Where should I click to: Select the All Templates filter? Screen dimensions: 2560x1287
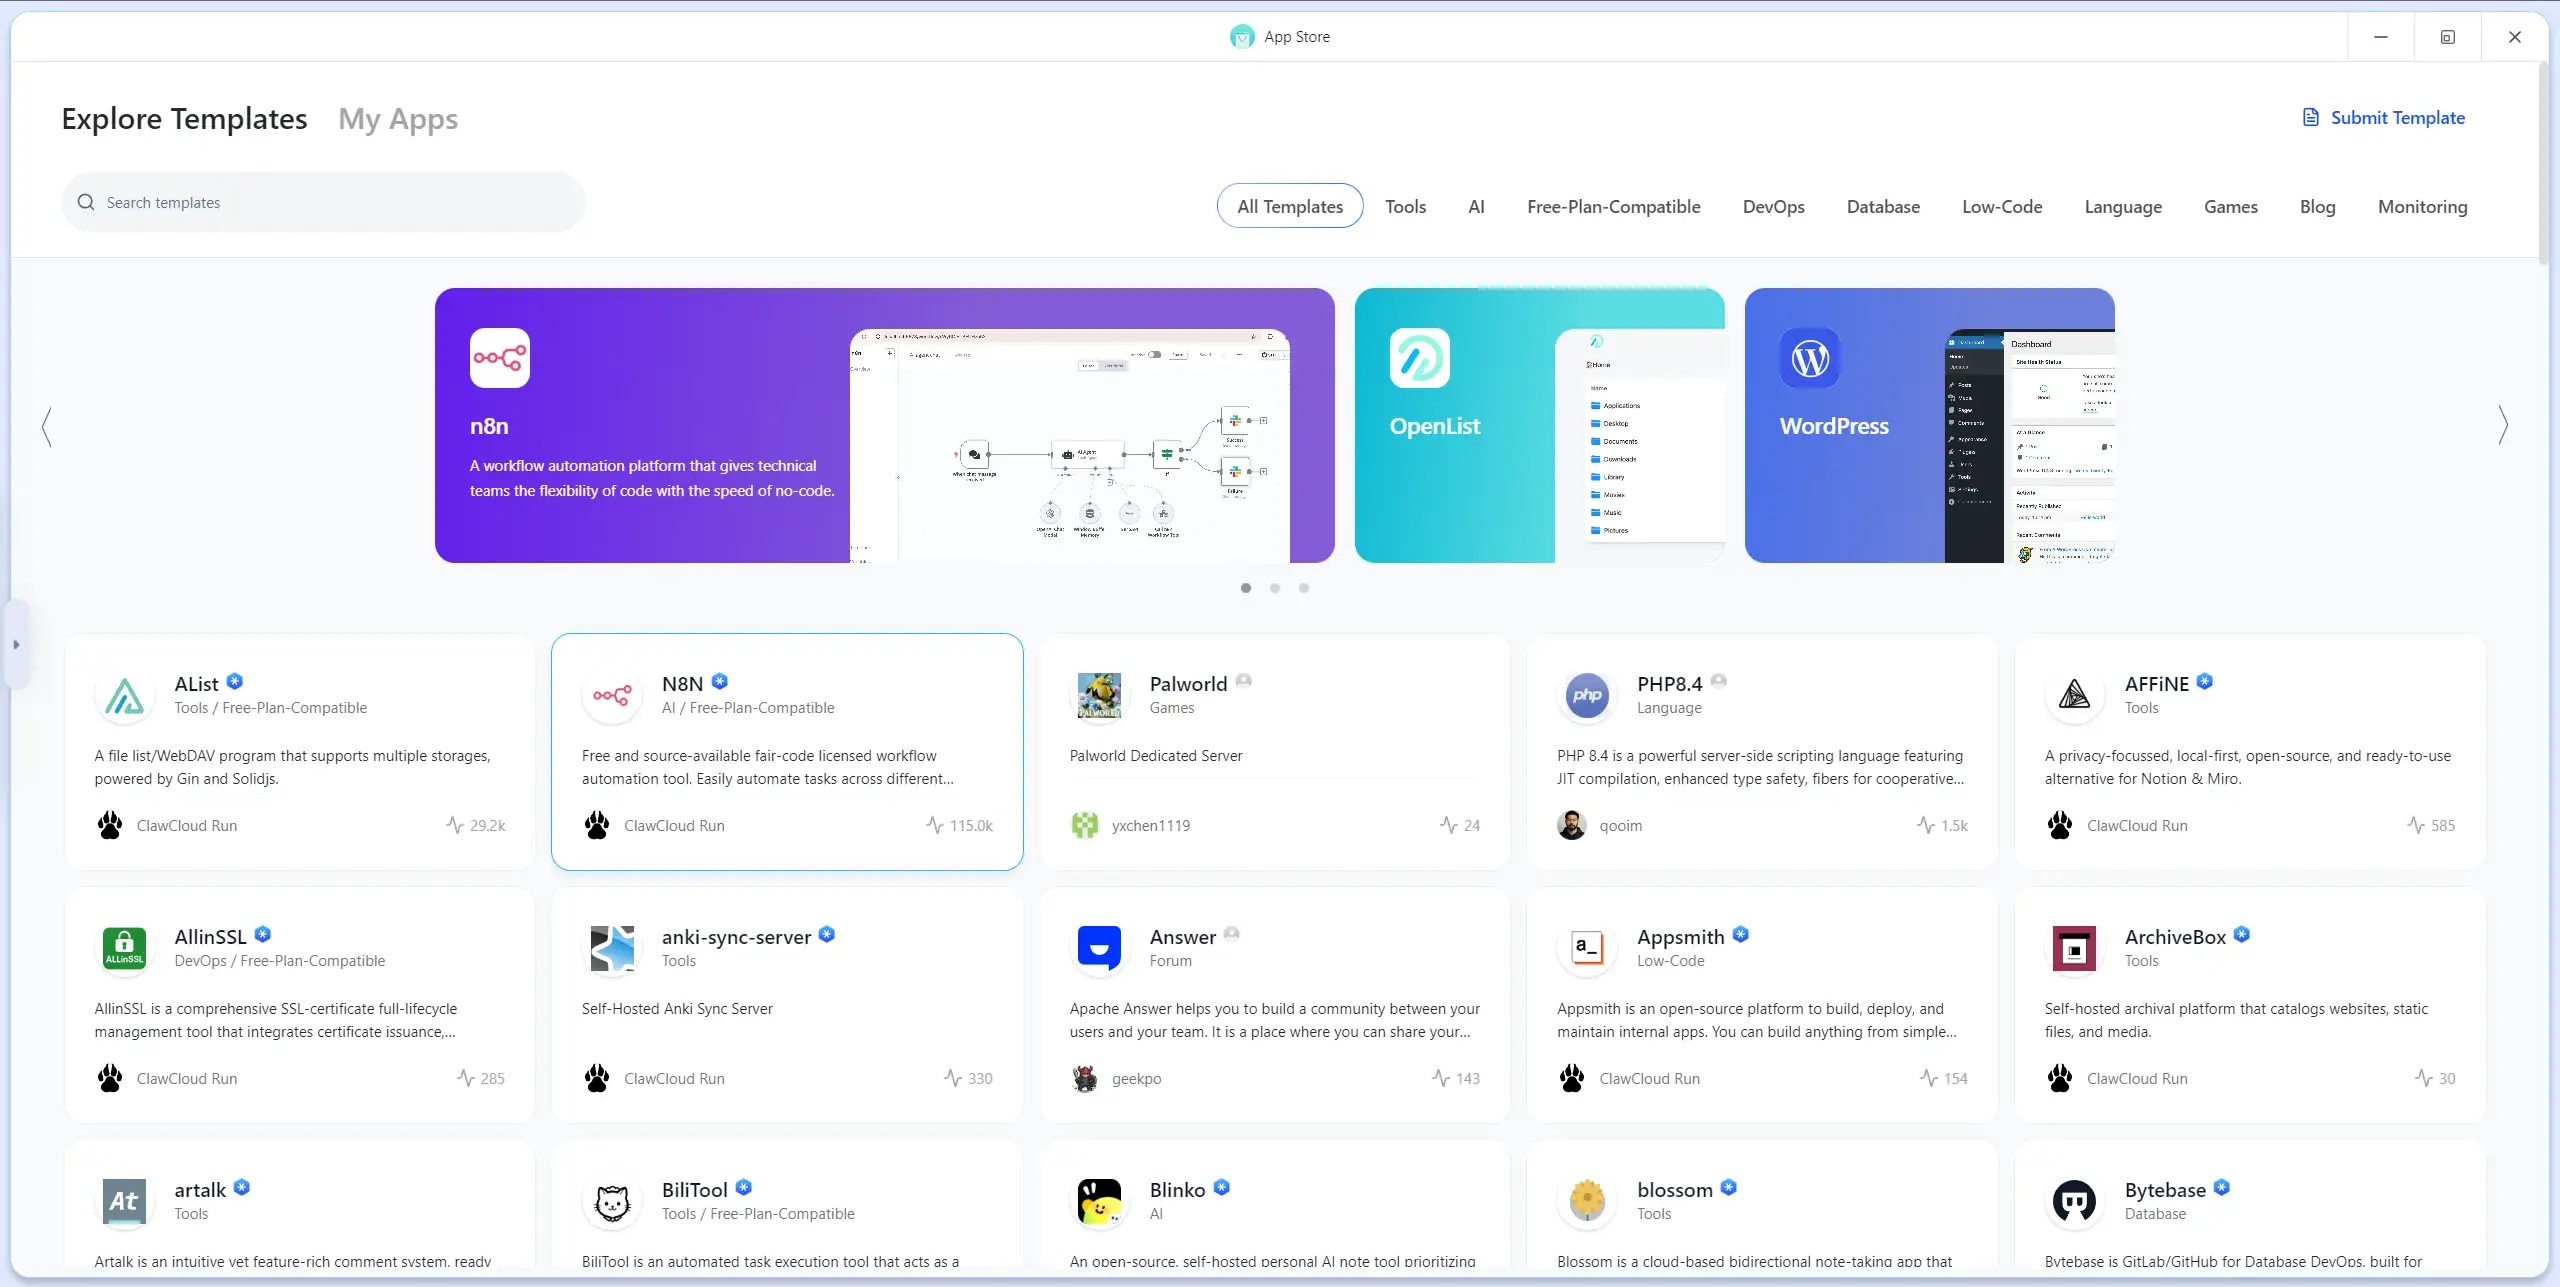pos(1290,206)
